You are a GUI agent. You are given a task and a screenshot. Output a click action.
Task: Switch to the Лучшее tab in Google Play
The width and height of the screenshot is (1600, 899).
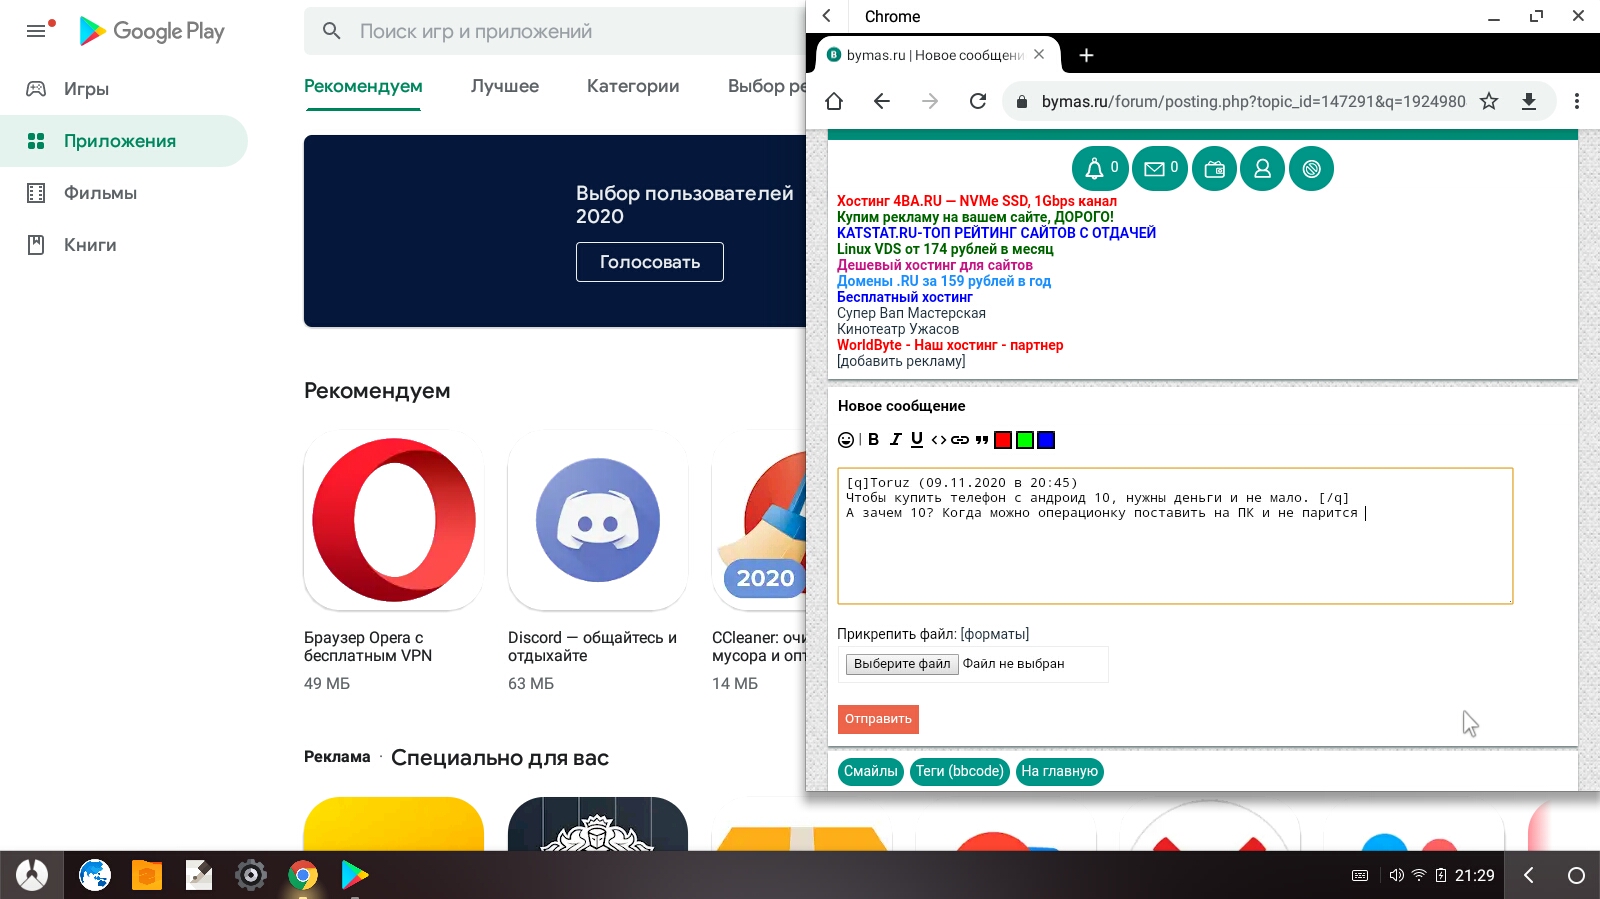point(505,86)
